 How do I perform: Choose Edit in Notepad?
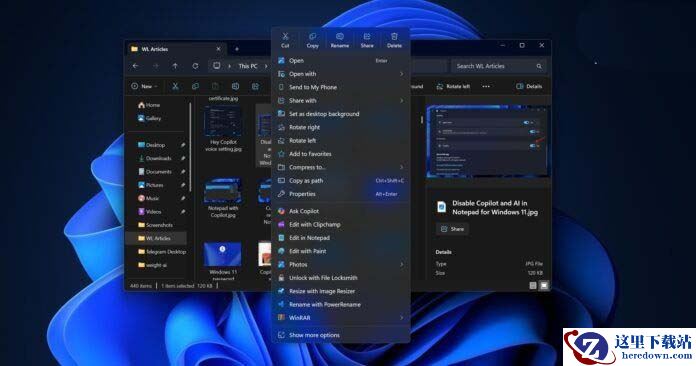click(340, 238)
